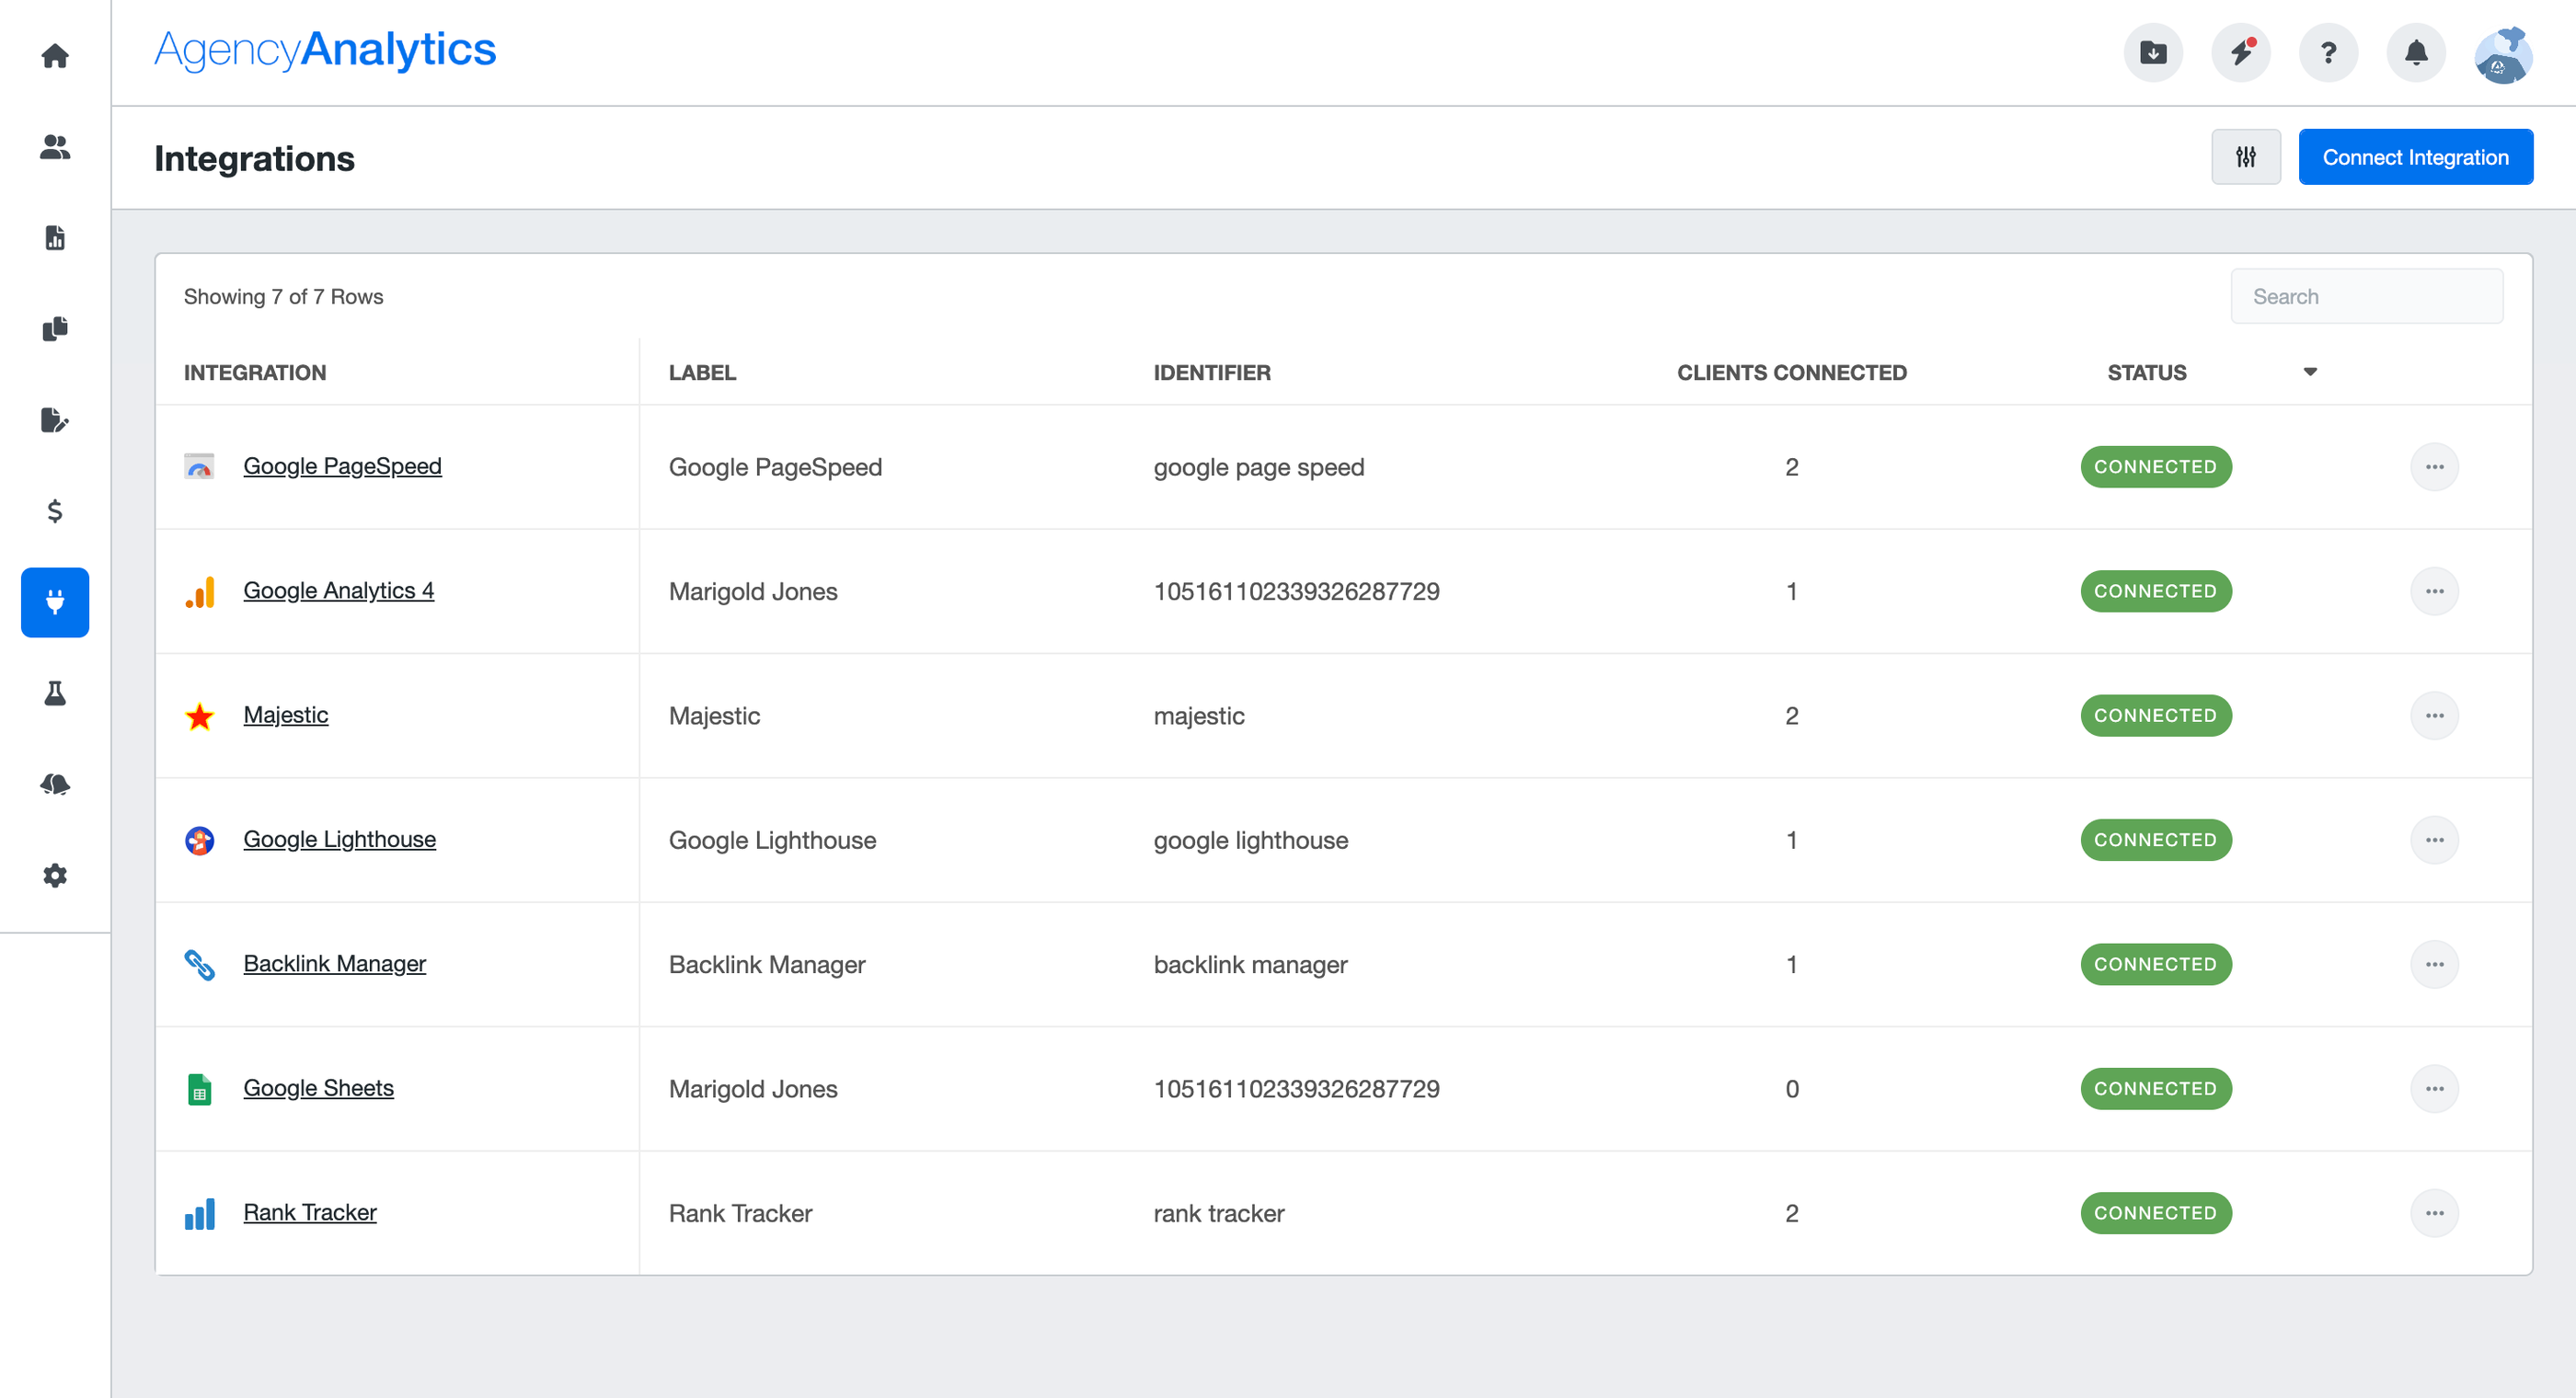2576x1398 pixels.
Task: Click the Connected status badge for Majestic
Action: (2155, 715)
